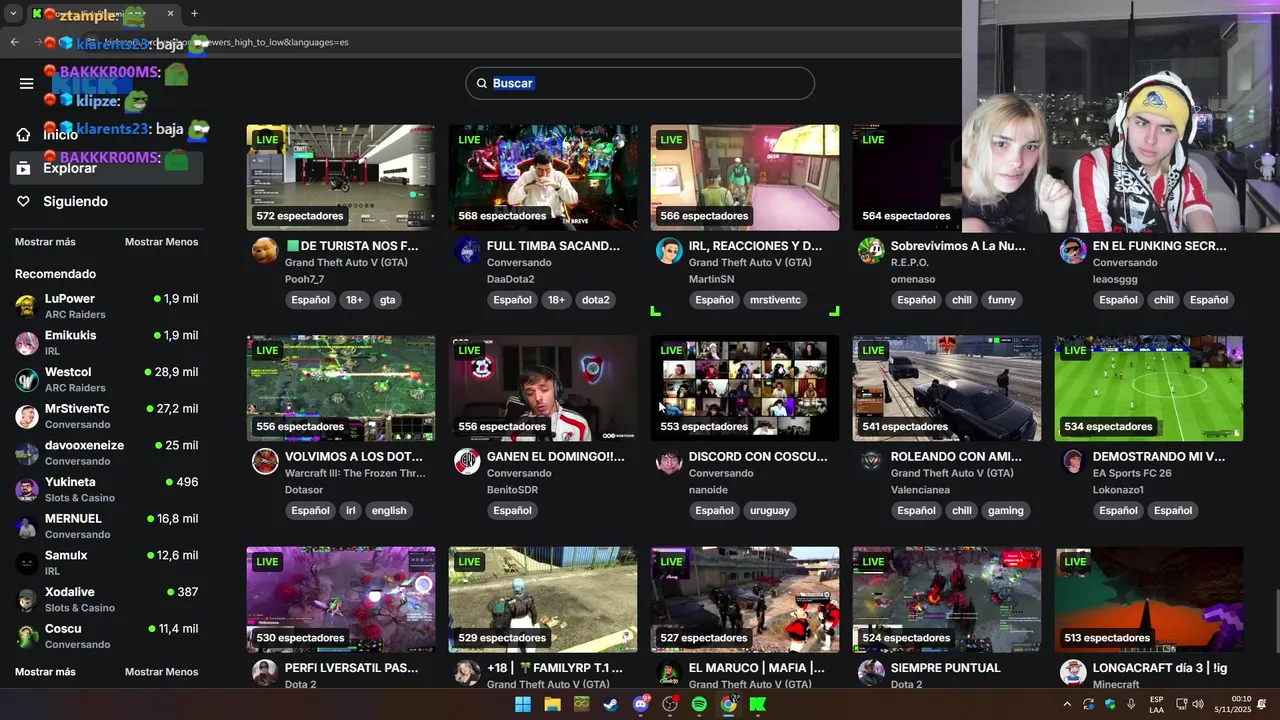This screenshot has height=720, width=1280.
Task: Click the Buscar search field
Action: coord(640,83)
